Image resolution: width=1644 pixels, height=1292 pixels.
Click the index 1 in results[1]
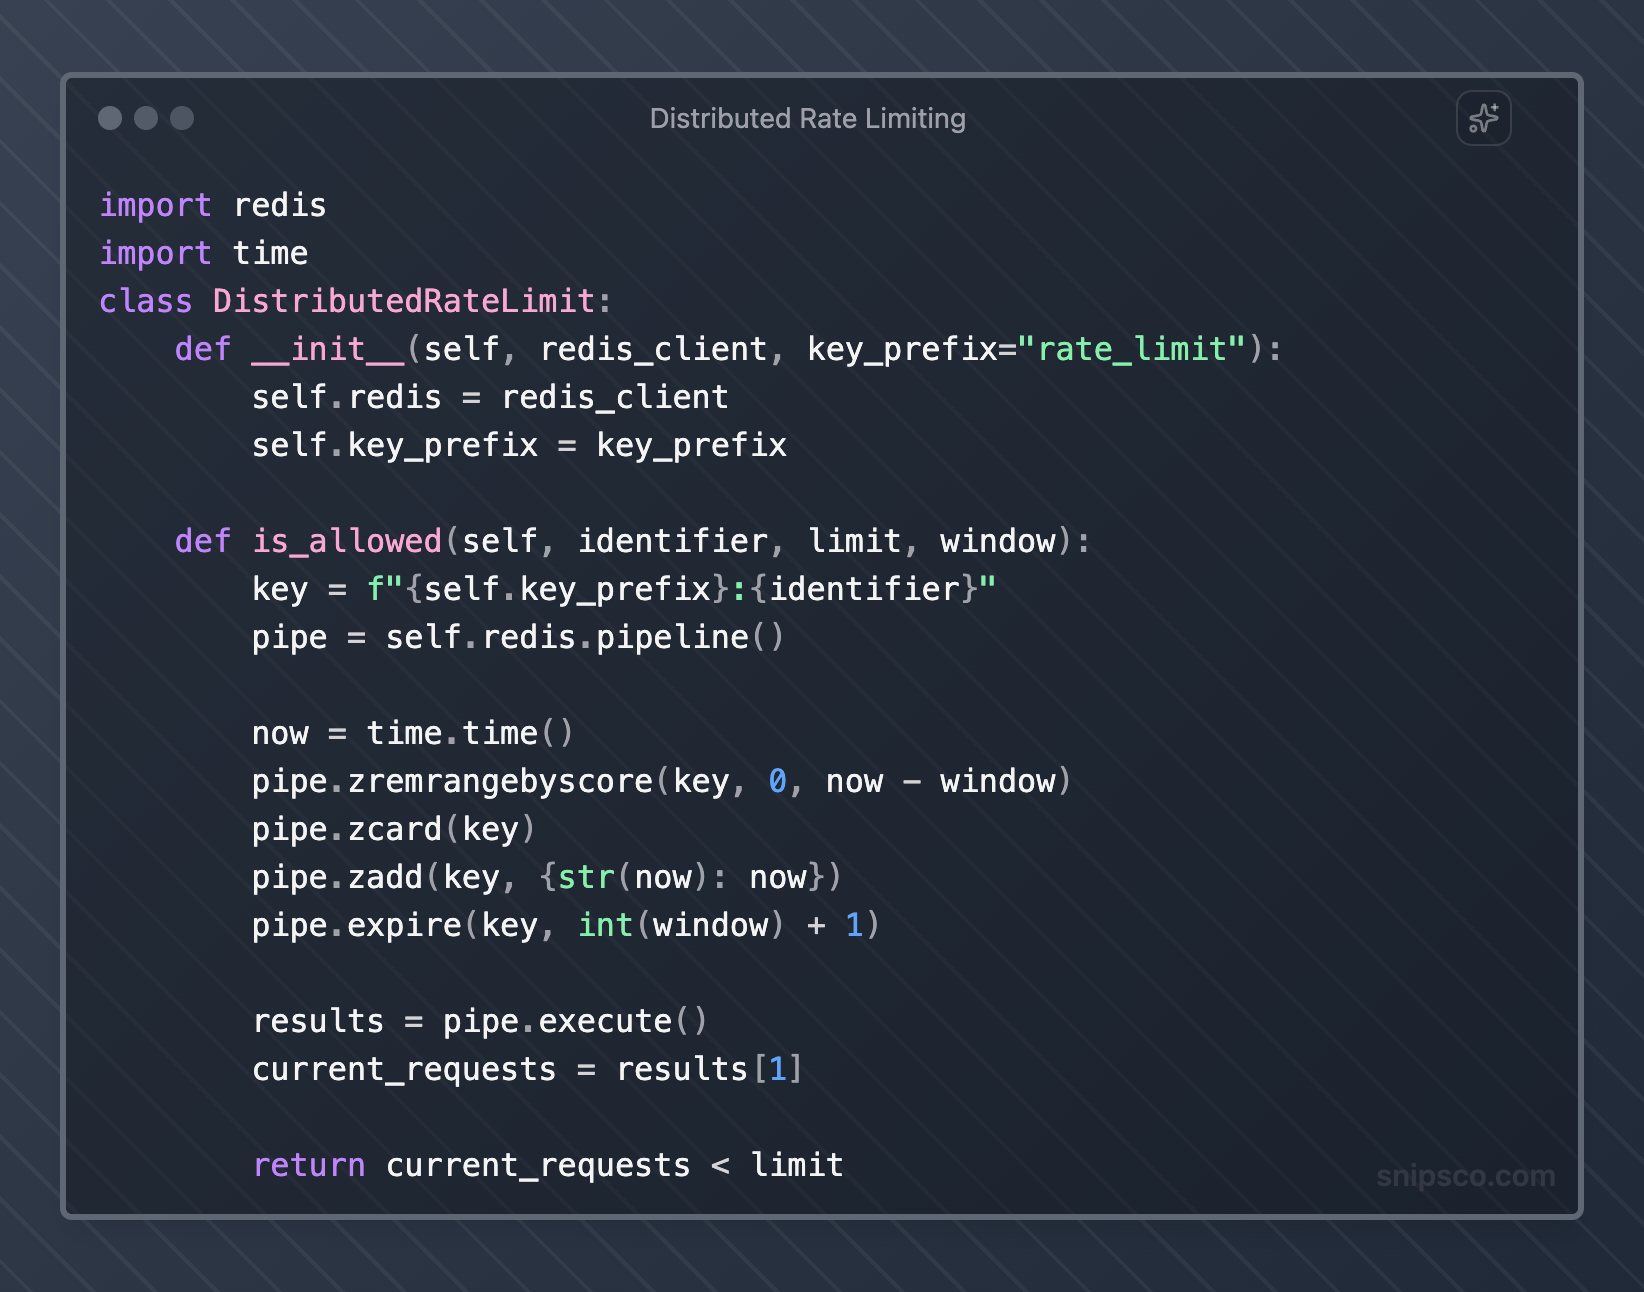[x=777, y=1069]
